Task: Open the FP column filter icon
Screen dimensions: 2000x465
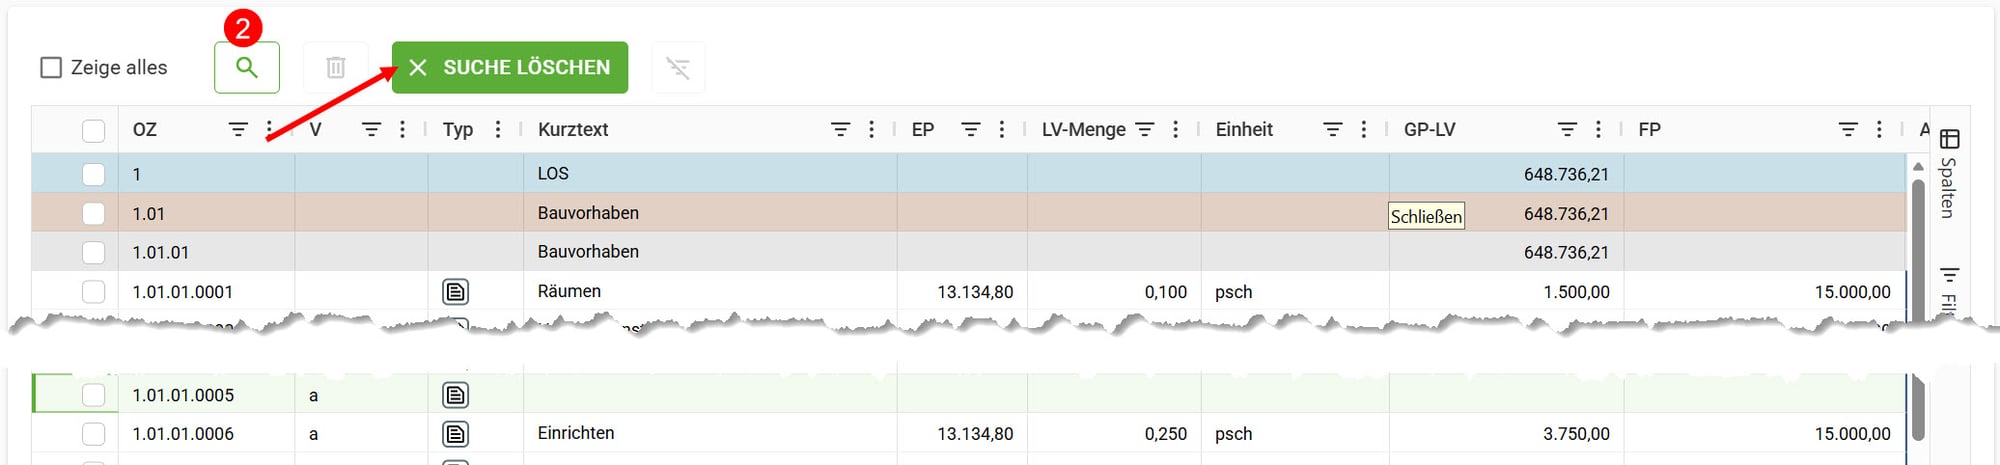Action: 1848,130
